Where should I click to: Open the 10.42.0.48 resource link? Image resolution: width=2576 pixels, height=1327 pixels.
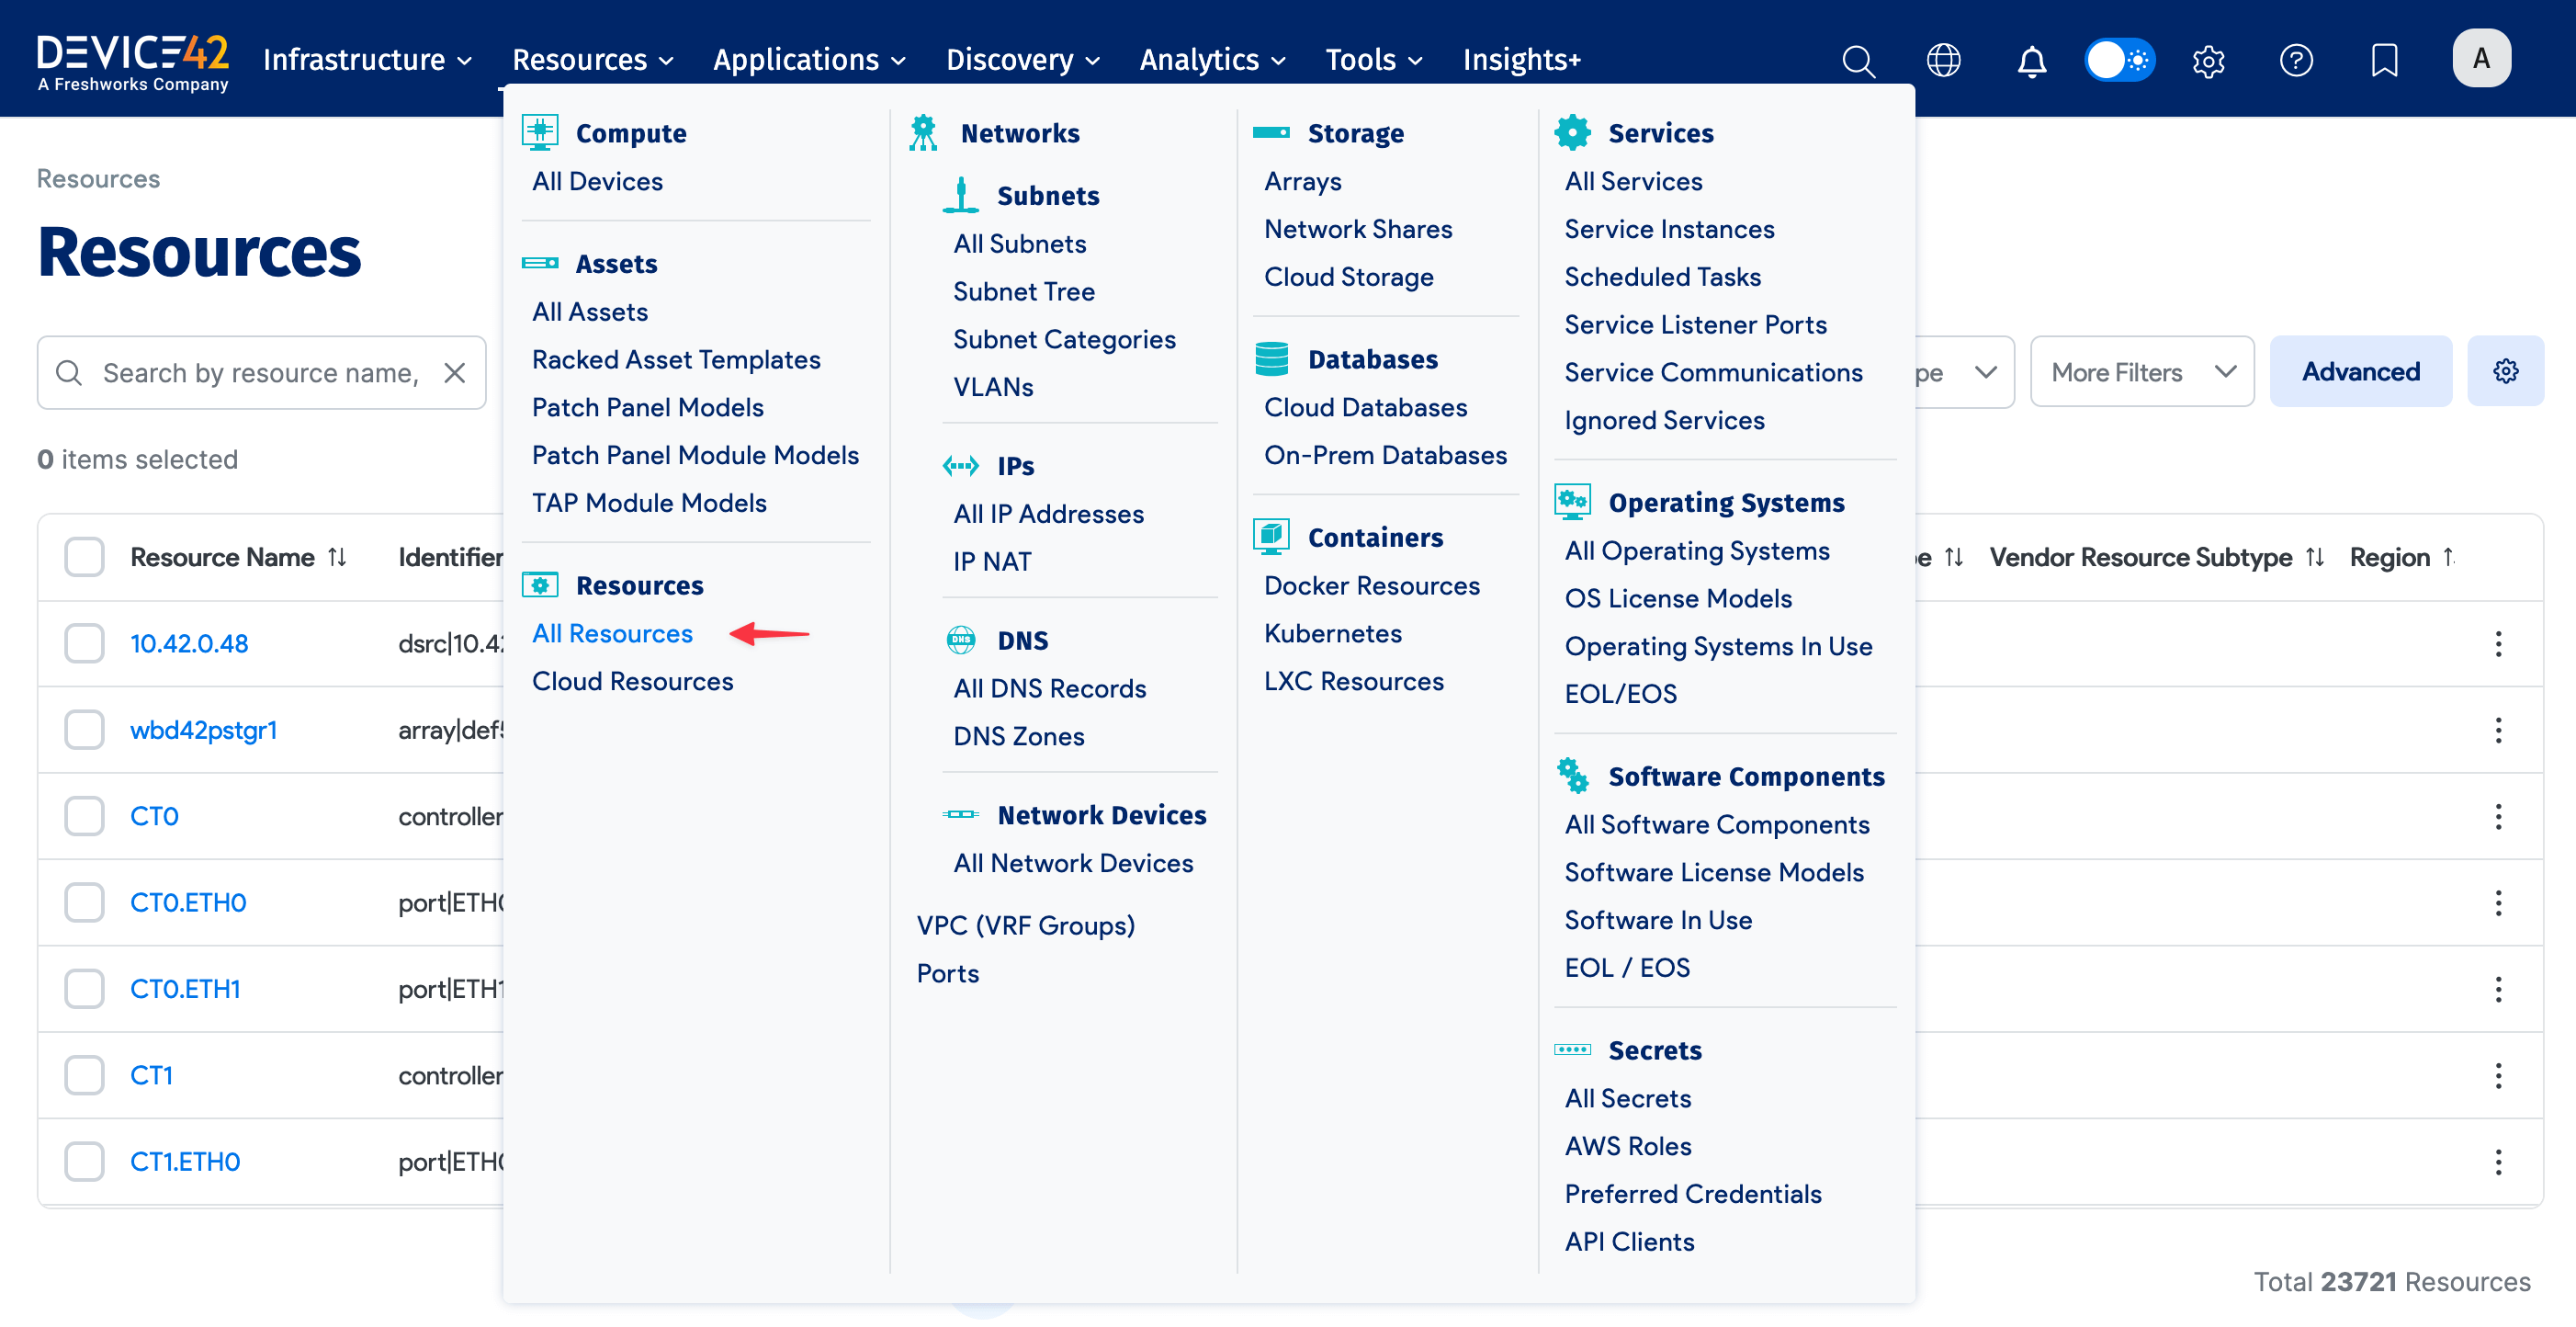(x=189, y=643)
